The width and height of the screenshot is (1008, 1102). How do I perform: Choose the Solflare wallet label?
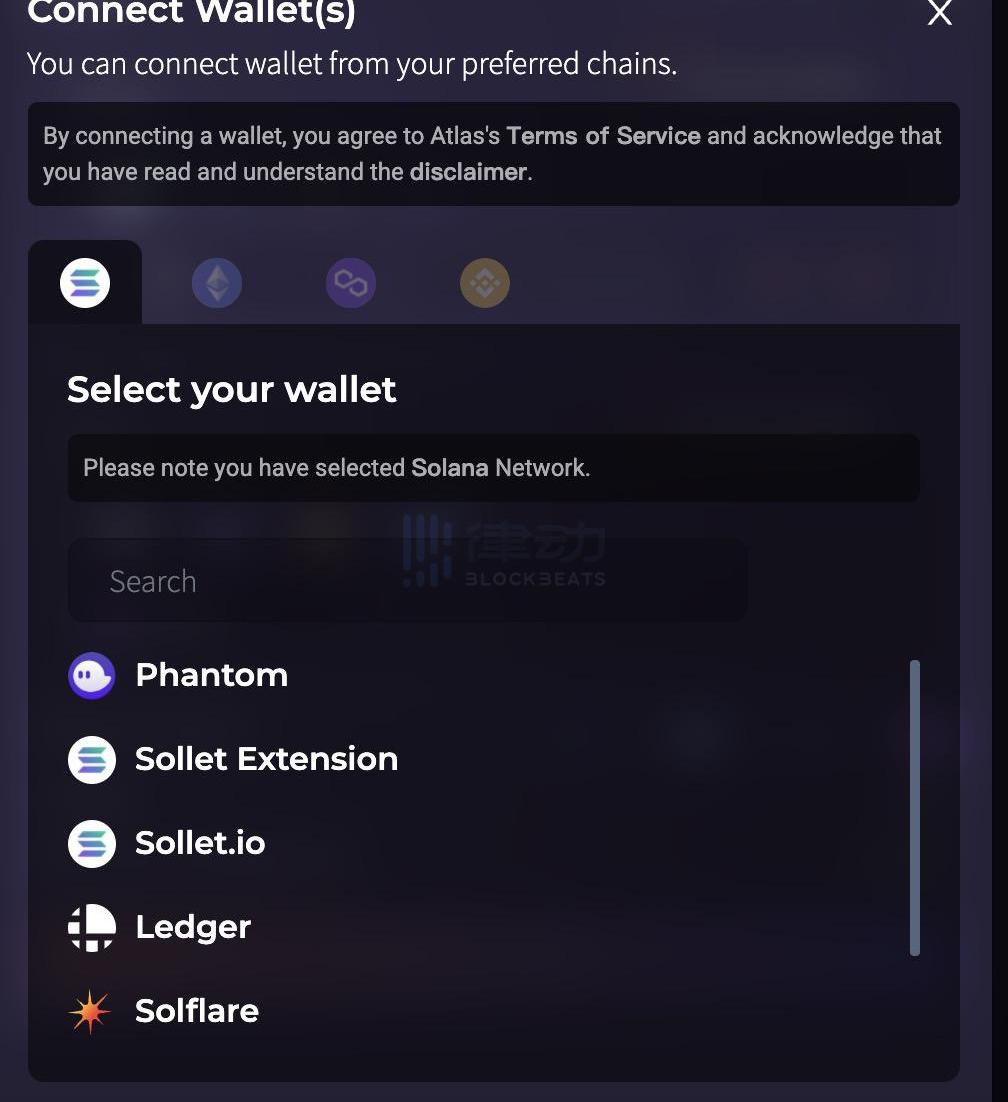point(197,1011)
